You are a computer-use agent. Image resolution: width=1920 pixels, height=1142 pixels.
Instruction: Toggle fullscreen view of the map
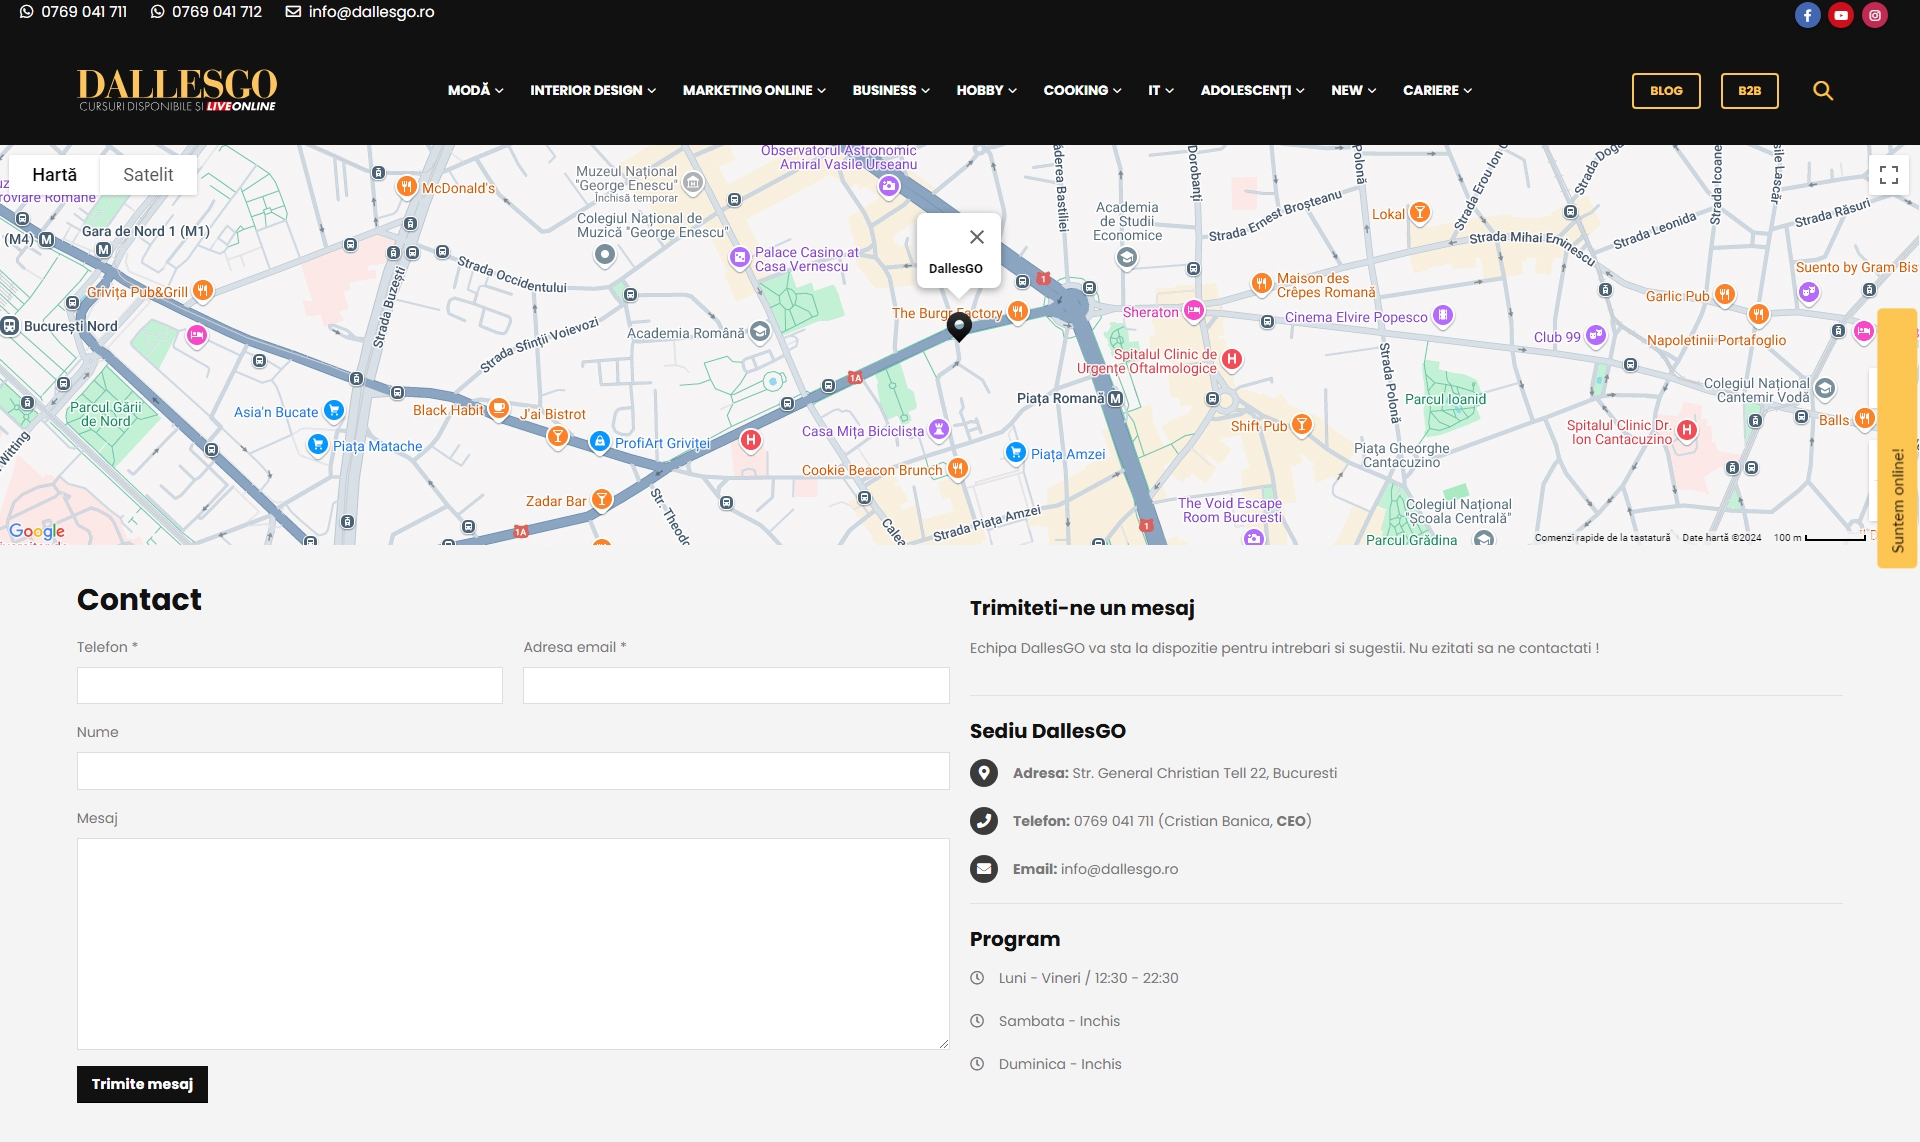pos(1889,175)
